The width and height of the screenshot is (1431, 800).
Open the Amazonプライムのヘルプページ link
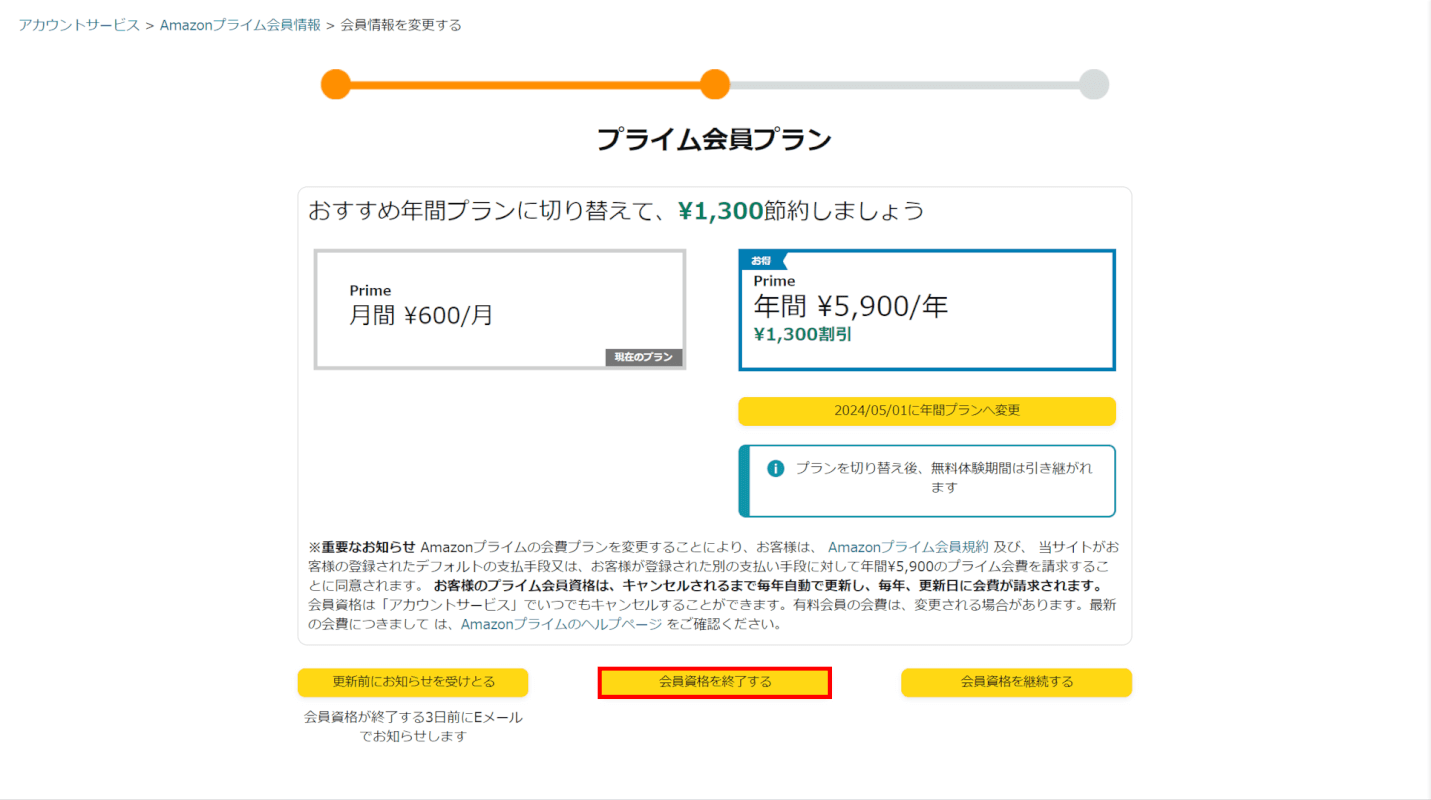[x=561, y=624]
